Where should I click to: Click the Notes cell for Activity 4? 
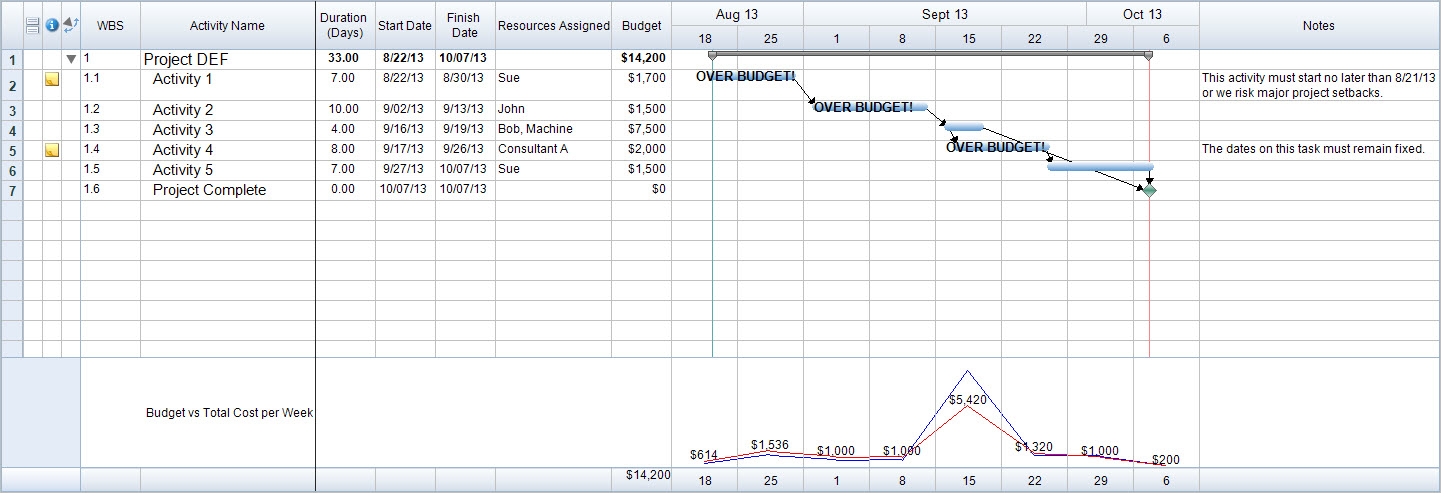pyautogui.click(x=1318, y=149)
